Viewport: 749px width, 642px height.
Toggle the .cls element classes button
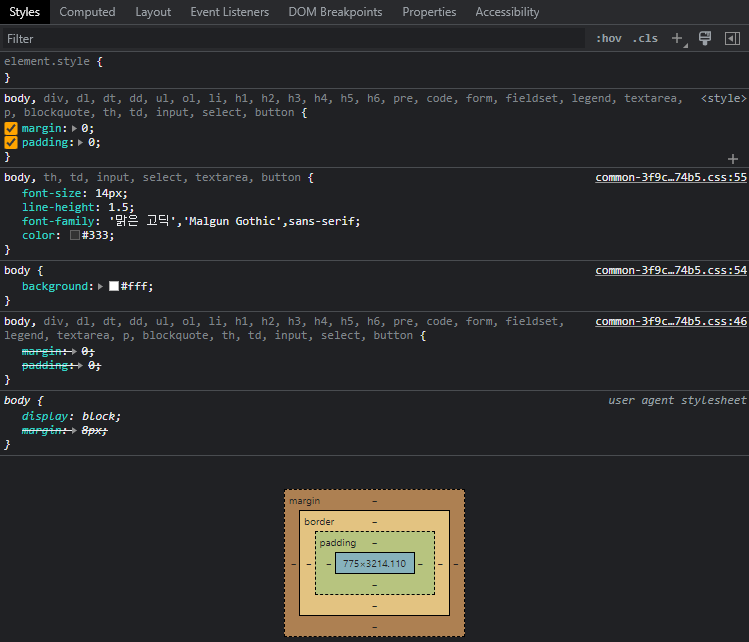645,38
